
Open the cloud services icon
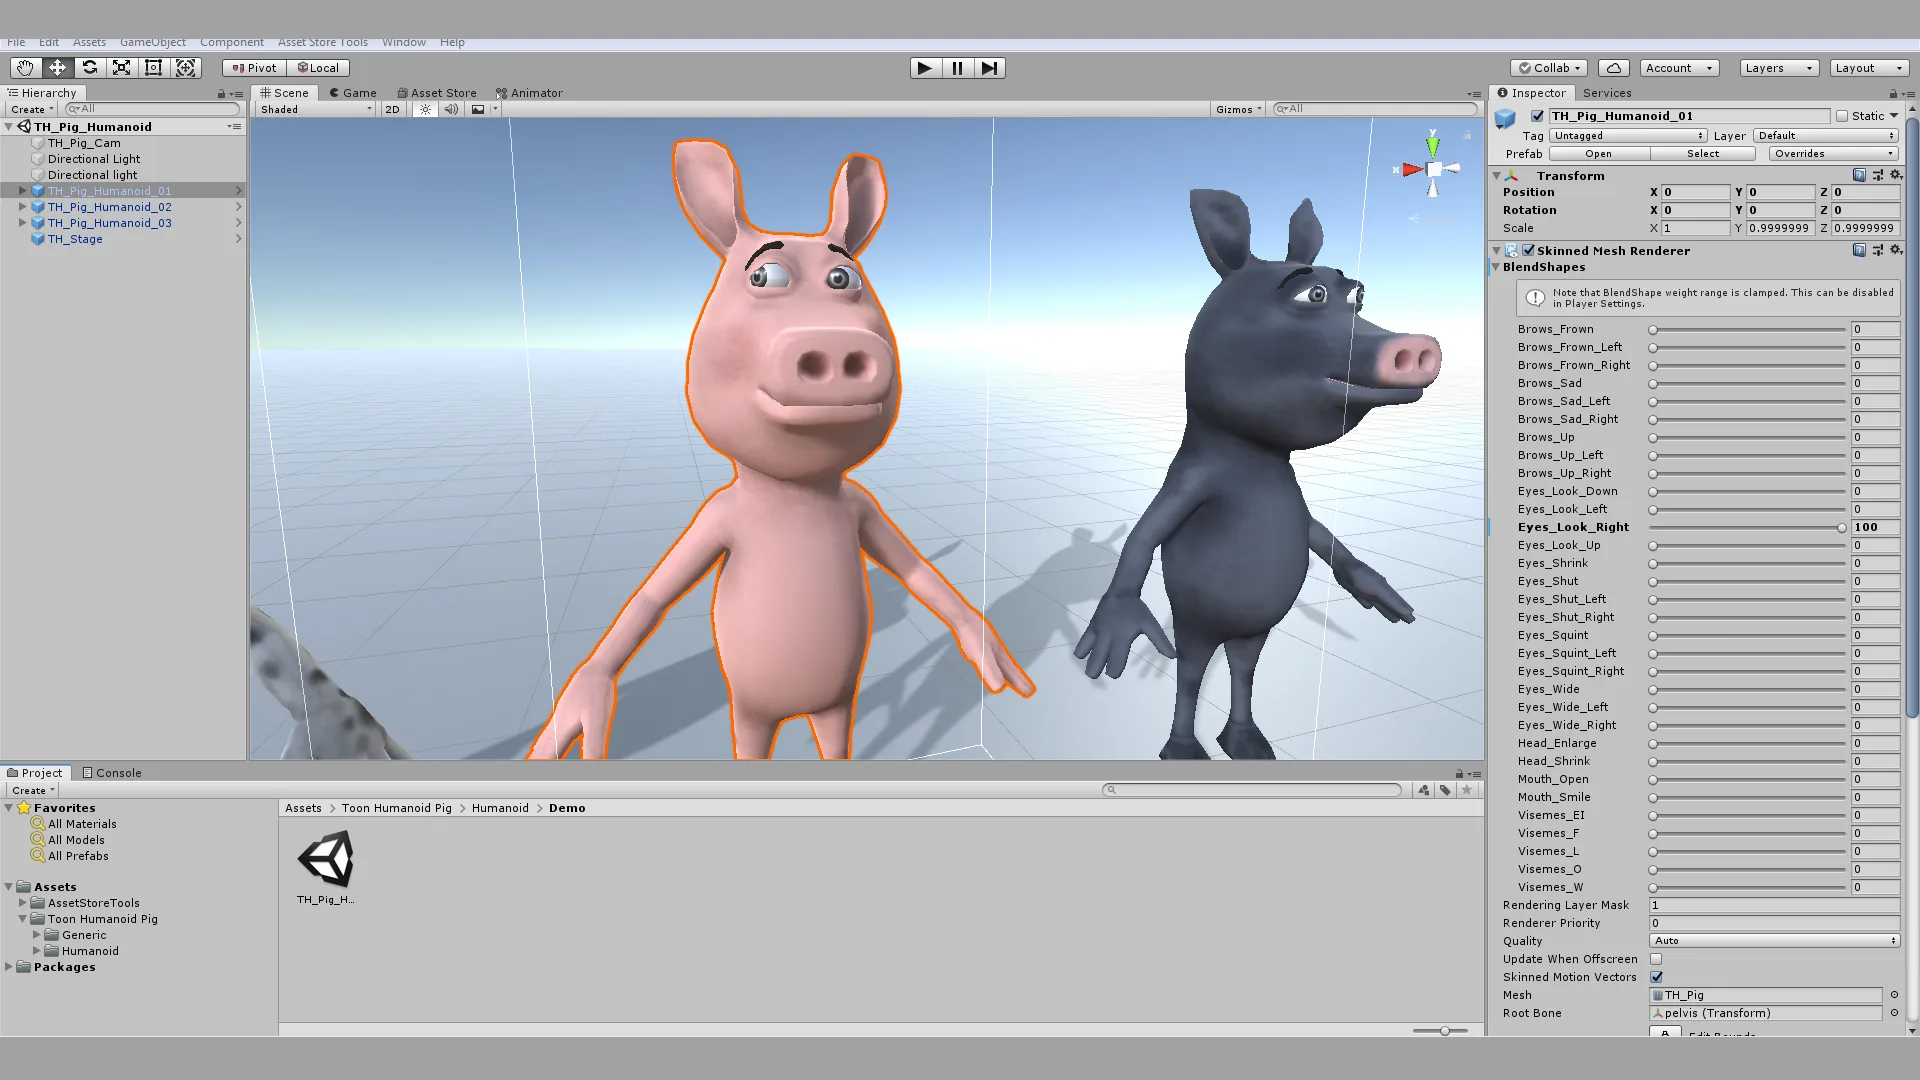1613,68
